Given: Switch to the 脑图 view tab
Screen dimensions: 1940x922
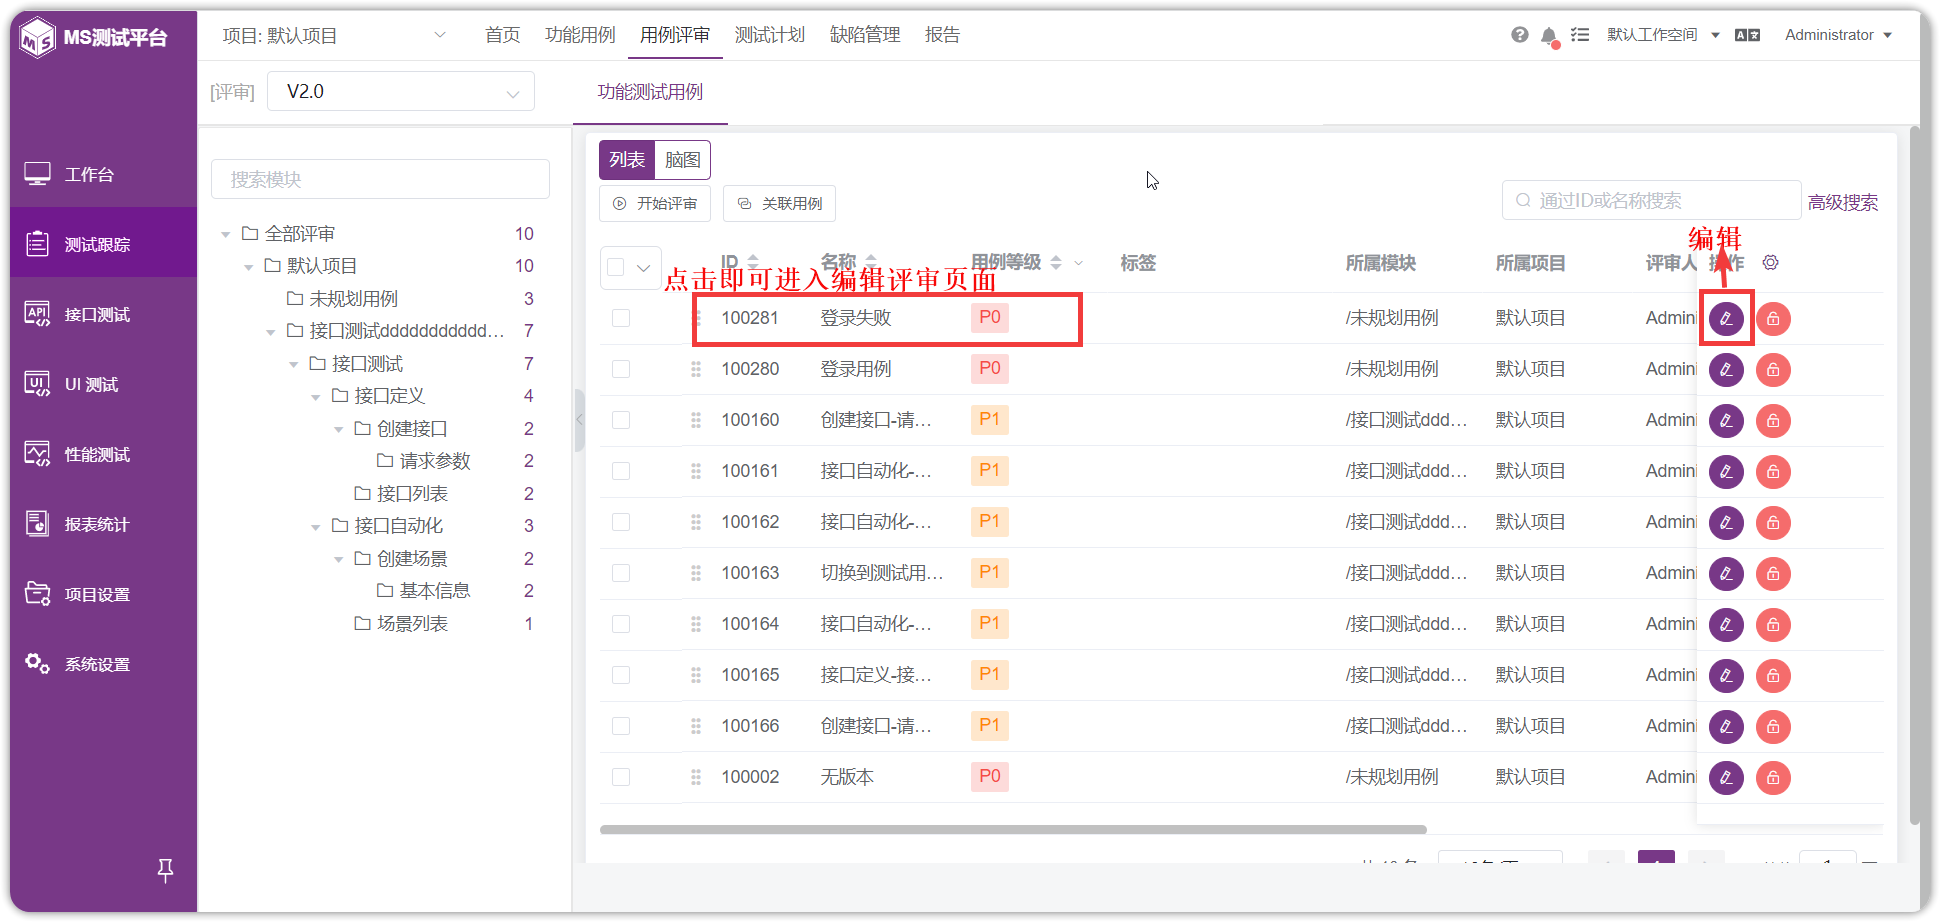Looking at the screenshot, I should click(x=682, y=160).
